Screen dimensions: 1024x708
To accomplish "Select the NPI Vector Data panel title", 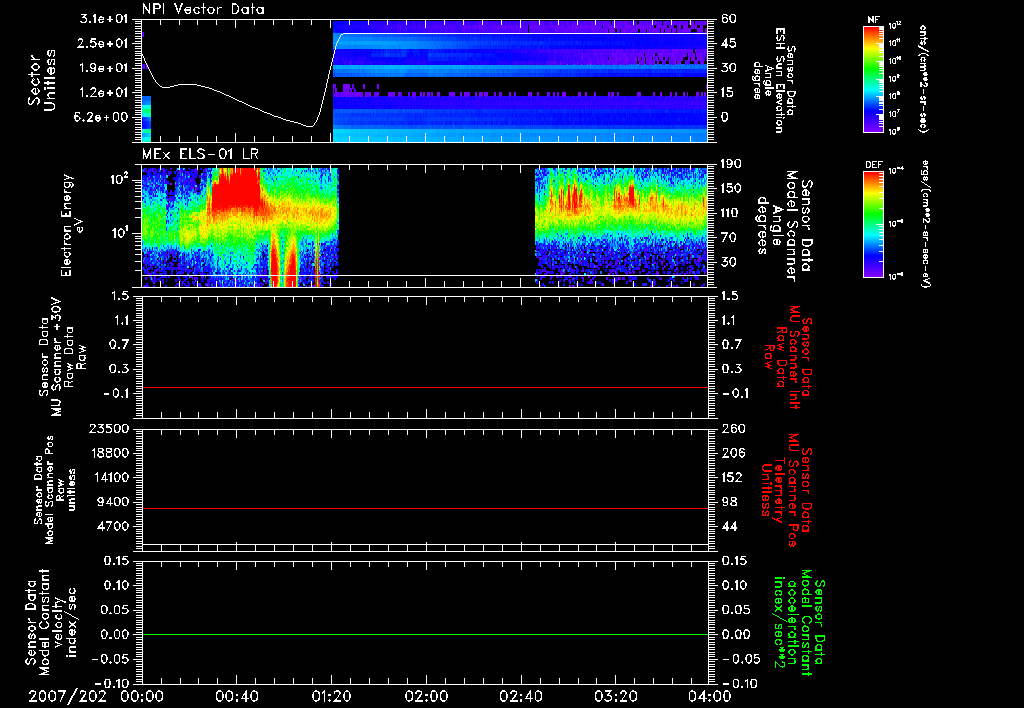I will 203,9.
